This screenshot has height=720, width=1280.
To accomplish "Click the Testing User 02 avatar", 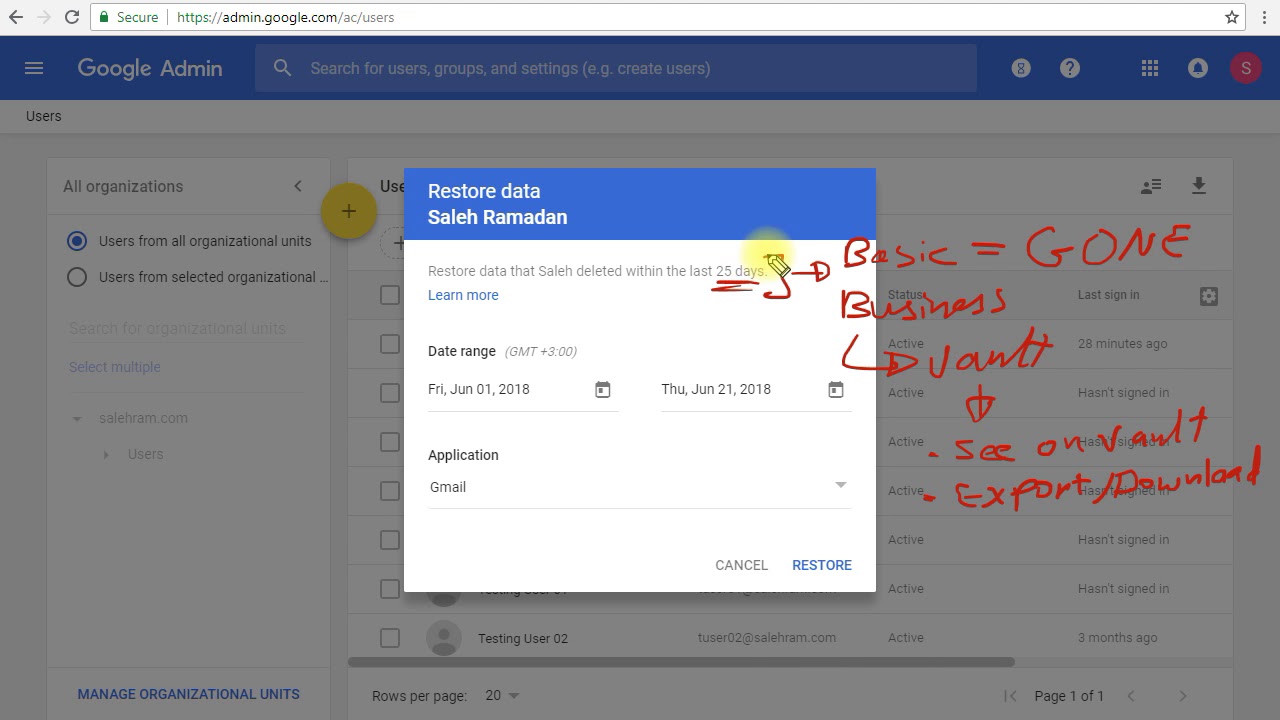I will pos(444,638).
